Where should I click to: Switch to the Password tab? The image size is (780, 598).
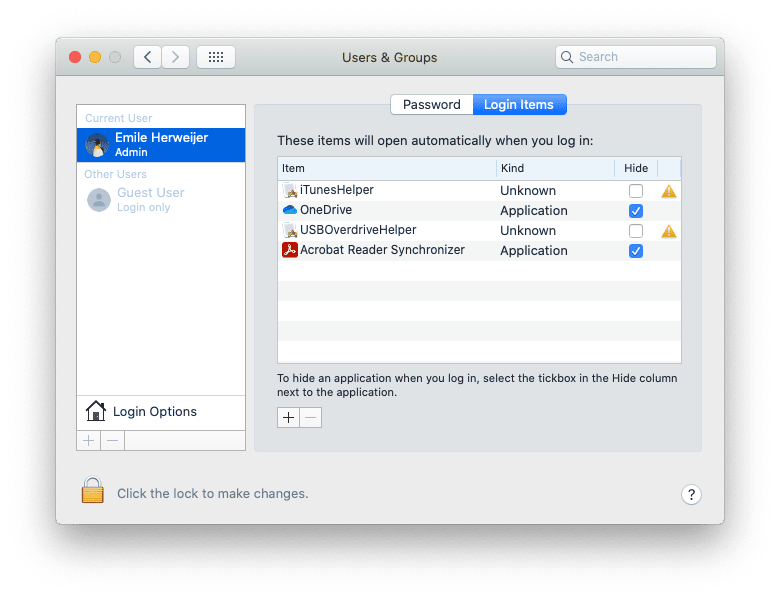pos(432,104)
